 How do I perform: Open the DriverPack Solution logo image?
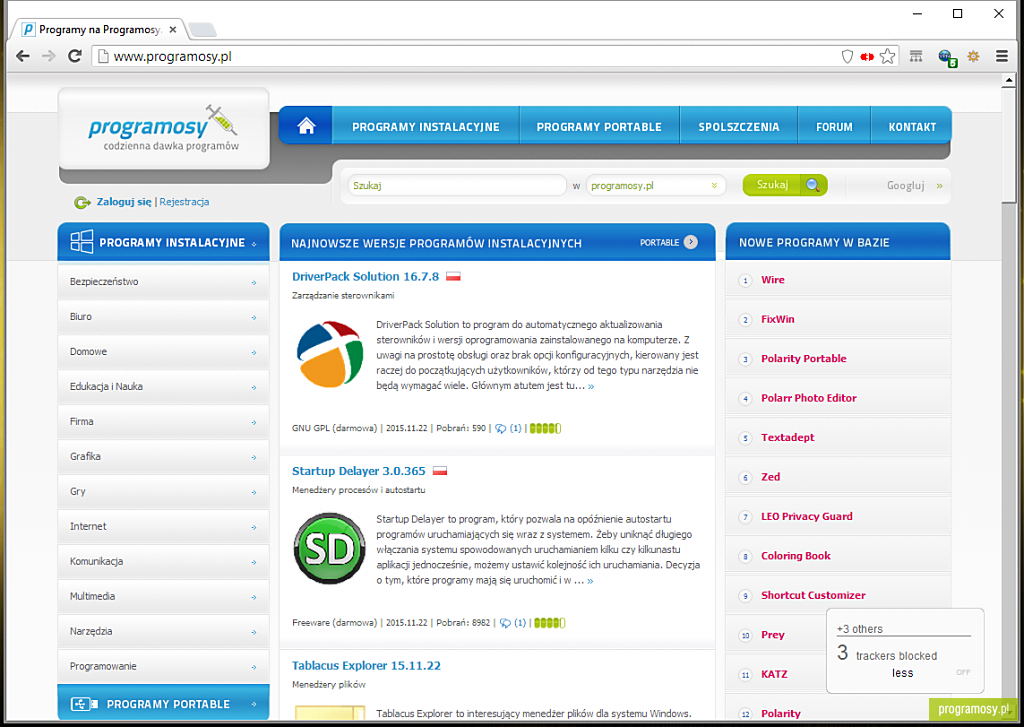tap(330, 355)
